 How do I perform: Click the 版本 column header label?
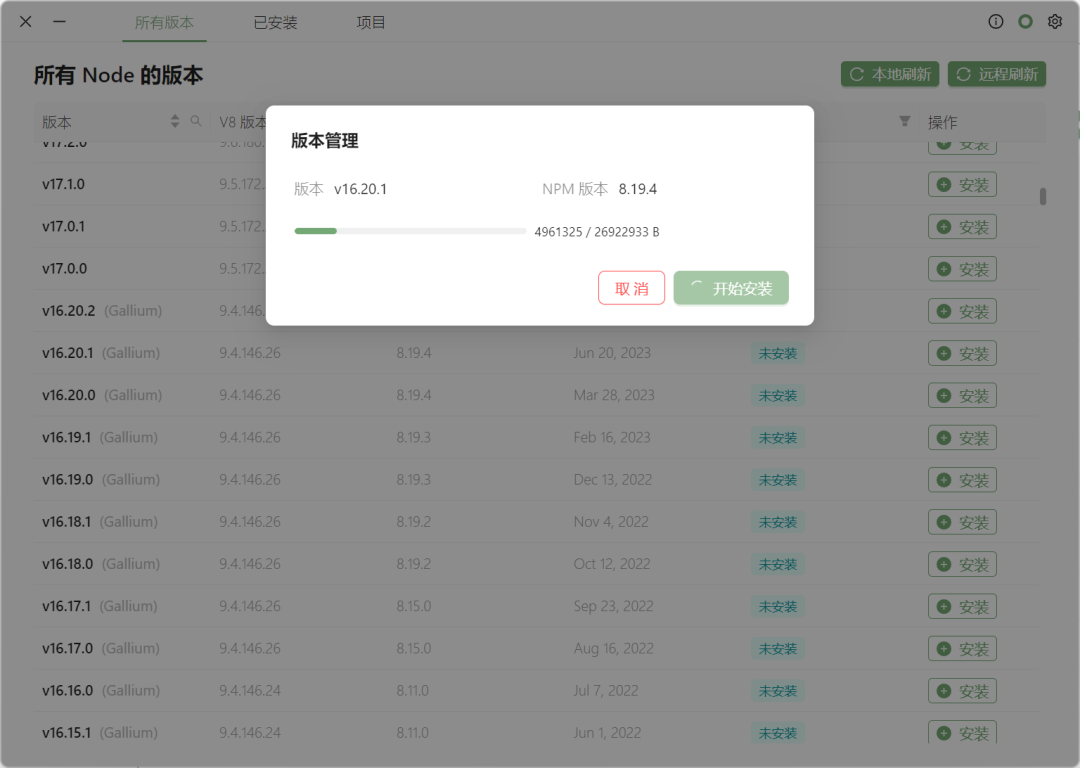(x=56, y=122)
